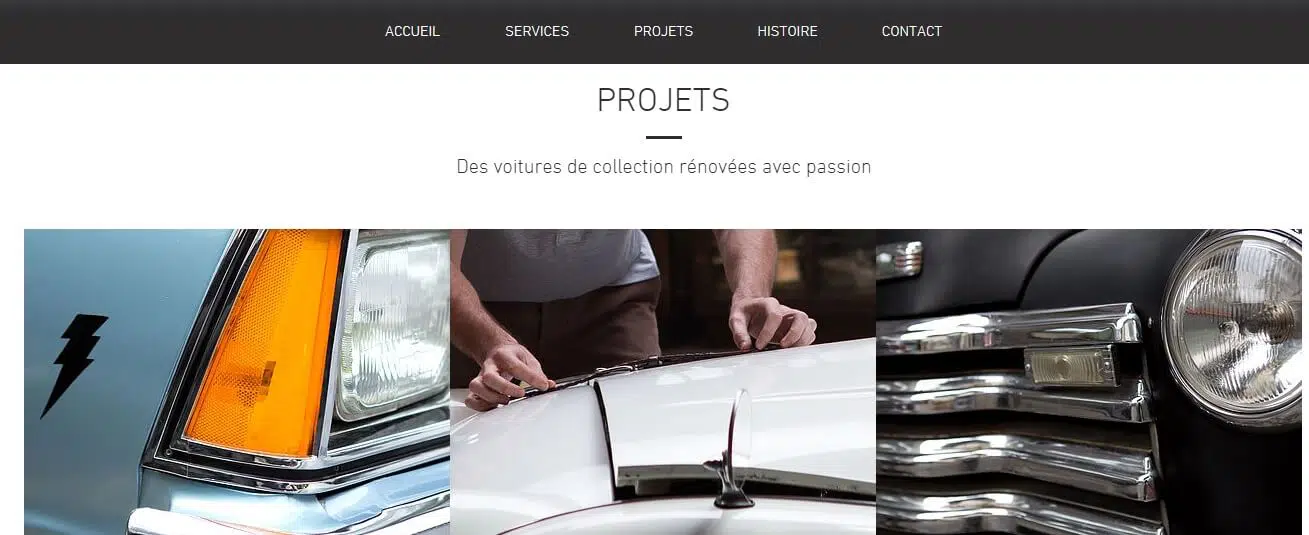Screen dimensions: 1309x535
Task: Go to the SERVICES page
Action: click(x=537, y=31)
